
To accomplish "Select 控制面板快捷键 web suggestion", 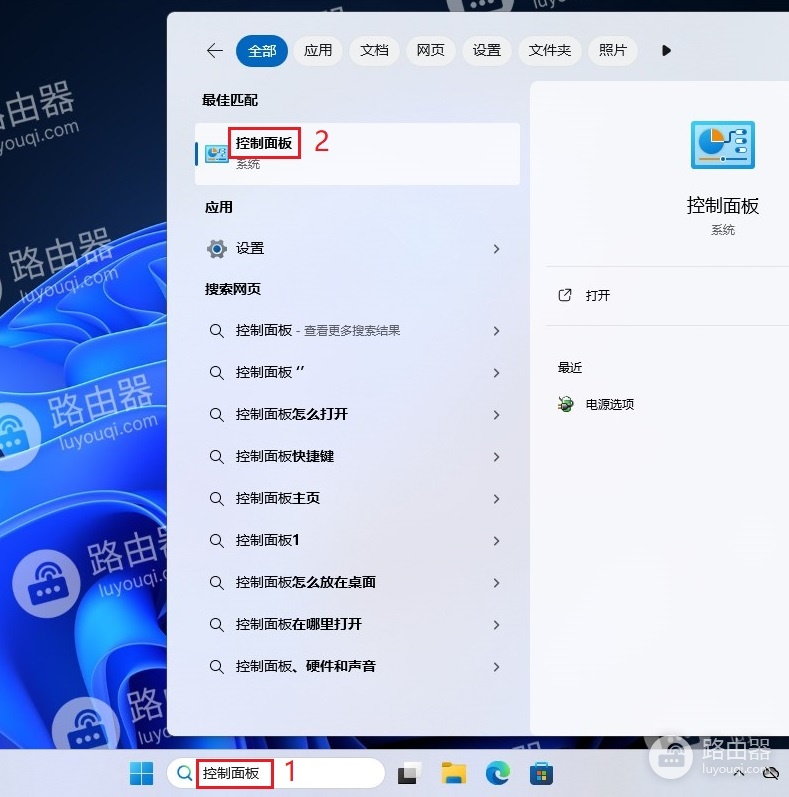I will click(x=357, y=456).
